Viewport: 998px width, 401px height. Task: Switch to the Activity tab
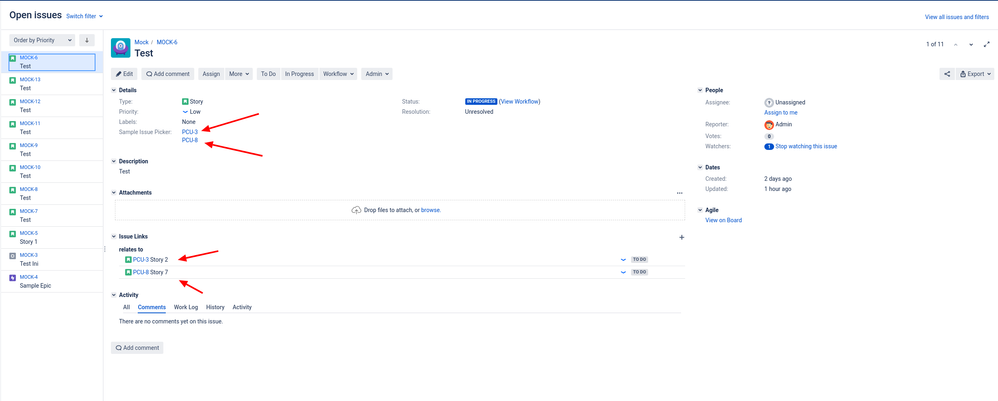point(242,307)
